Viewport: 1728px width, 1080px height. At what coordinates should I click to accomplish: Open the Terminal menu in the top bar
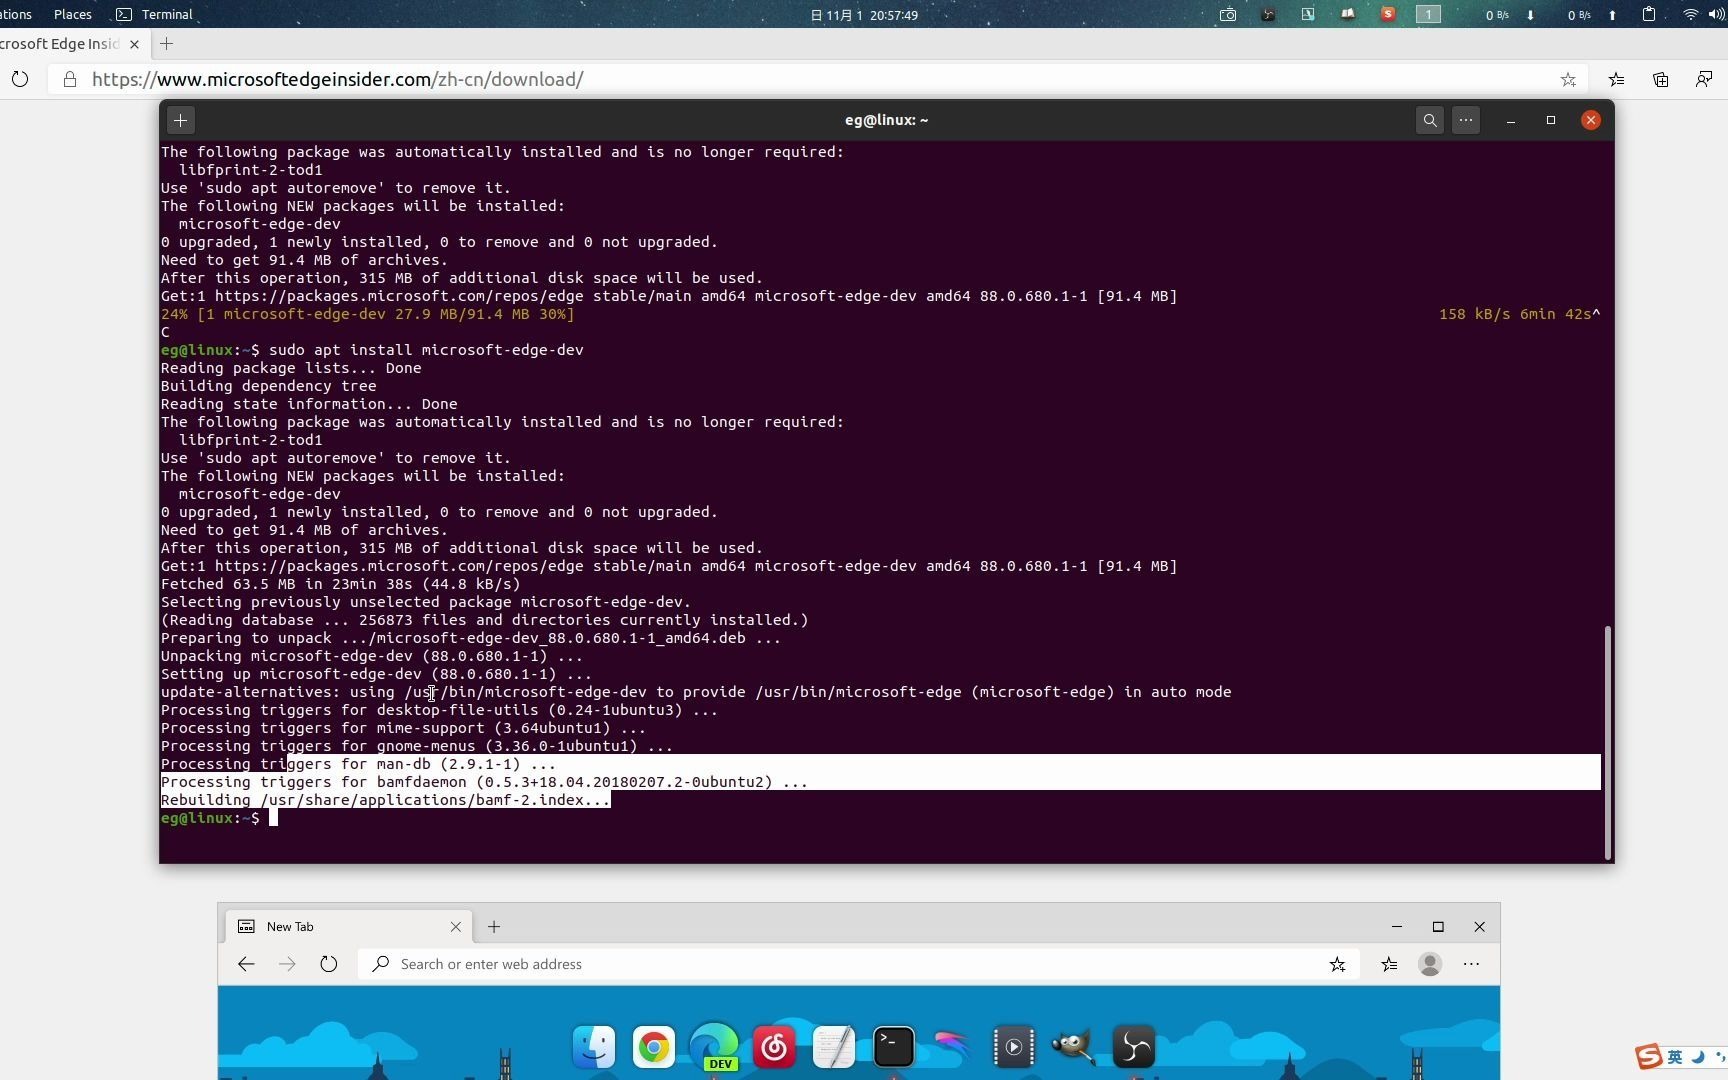pyautogui.click(x=166, y=14)
